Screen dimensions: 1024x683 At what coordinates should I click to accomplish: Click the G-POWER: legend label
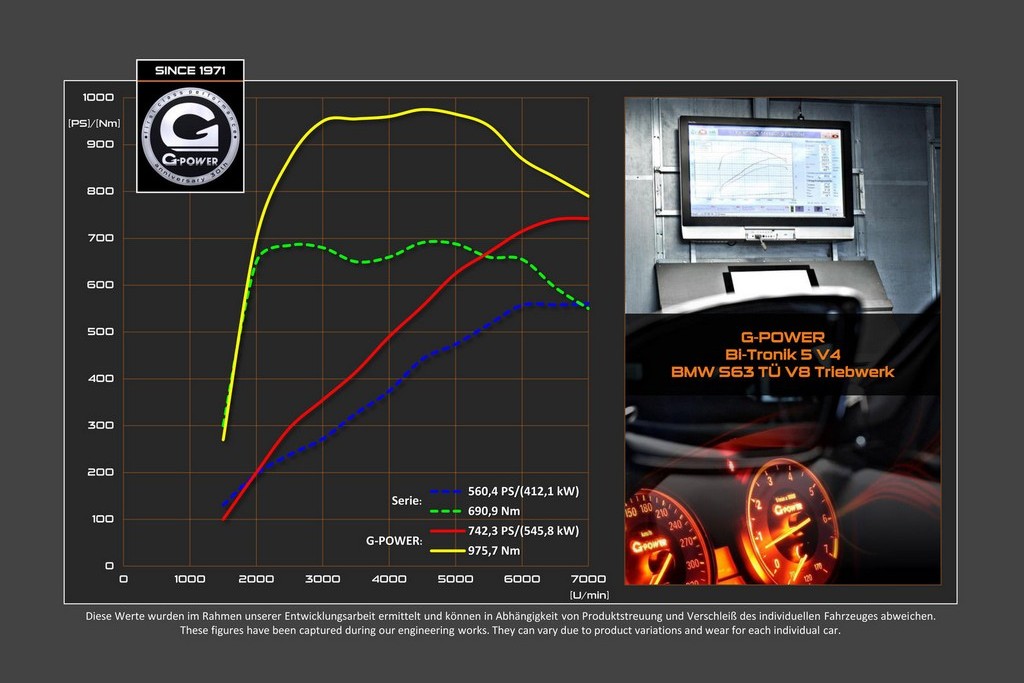(x=394, y=541)
